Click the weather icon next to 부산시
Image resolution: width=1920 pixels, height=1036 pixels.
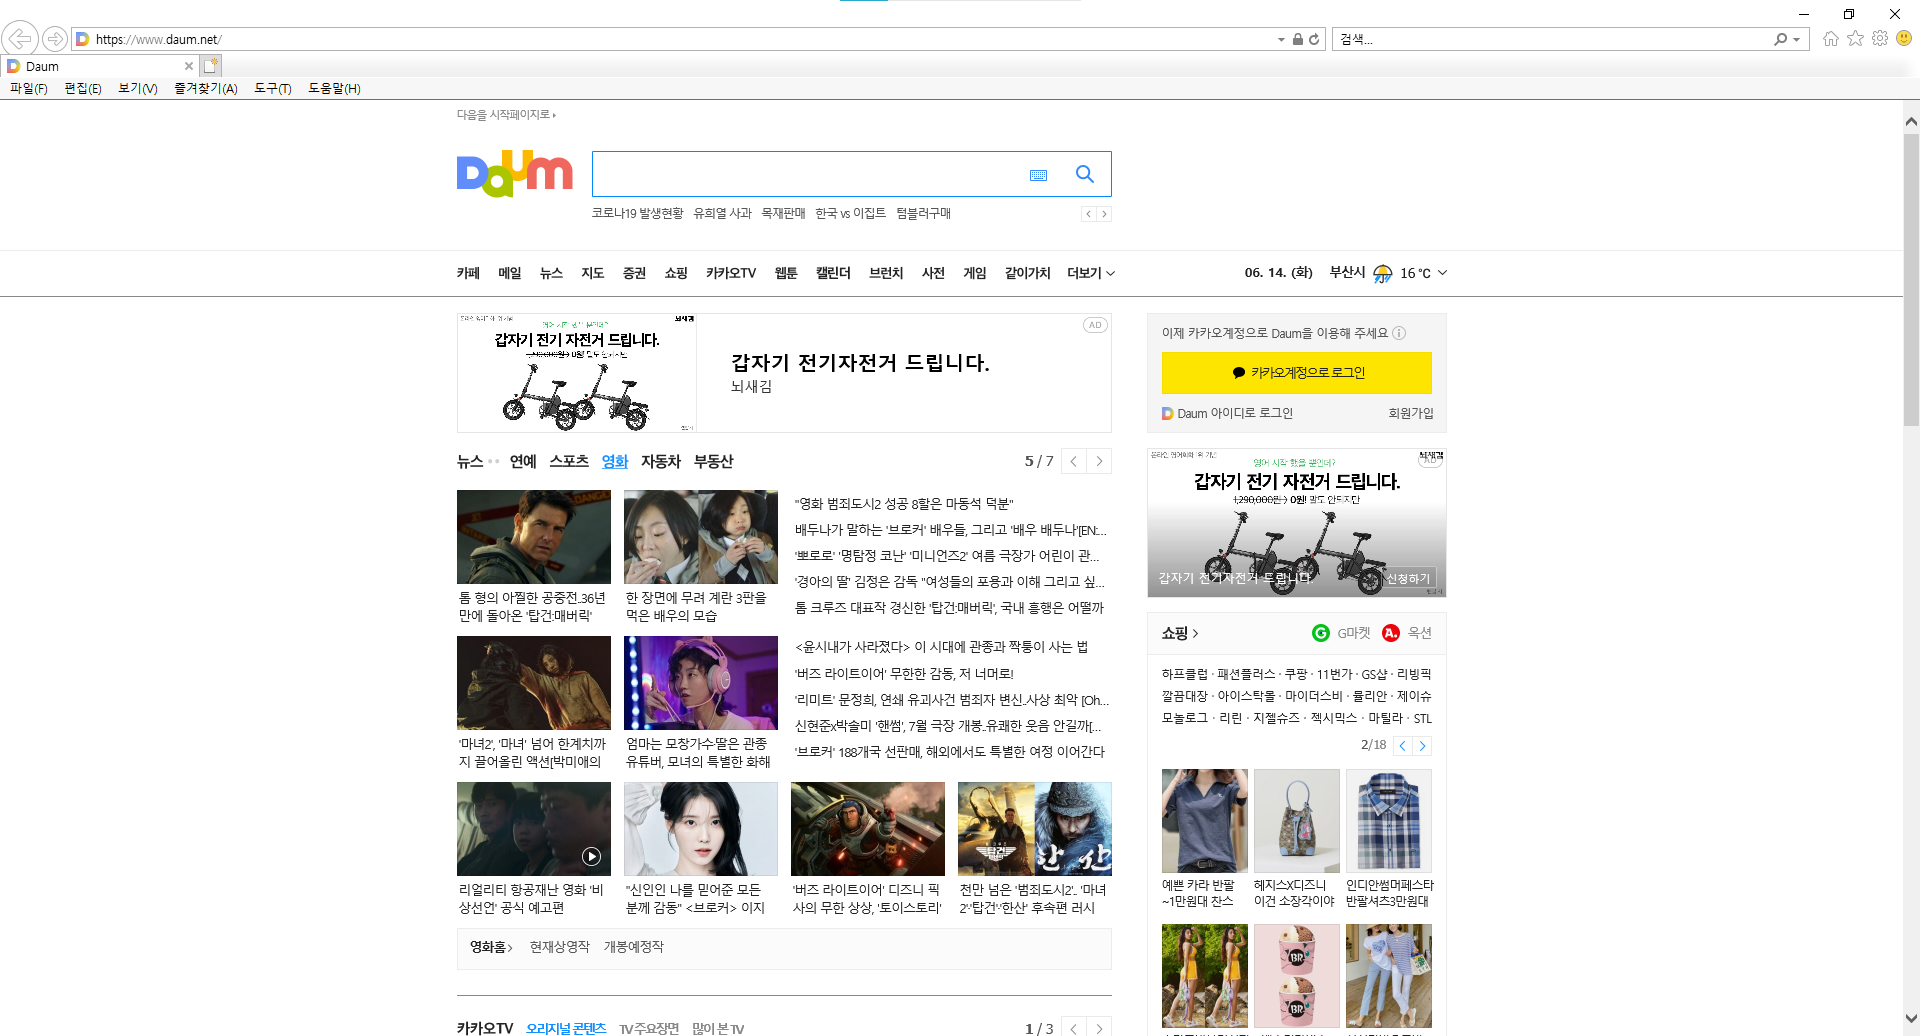[1382, 273]
